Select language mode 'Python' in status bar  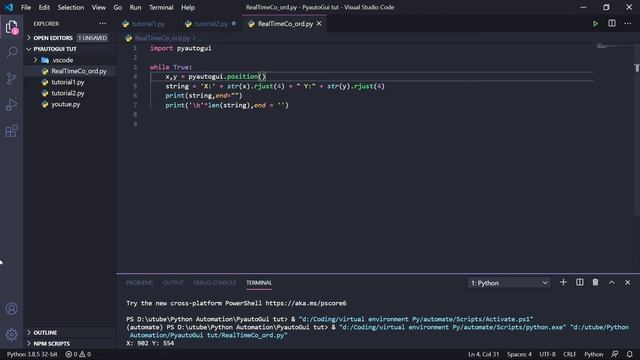[x=593, y=354]
